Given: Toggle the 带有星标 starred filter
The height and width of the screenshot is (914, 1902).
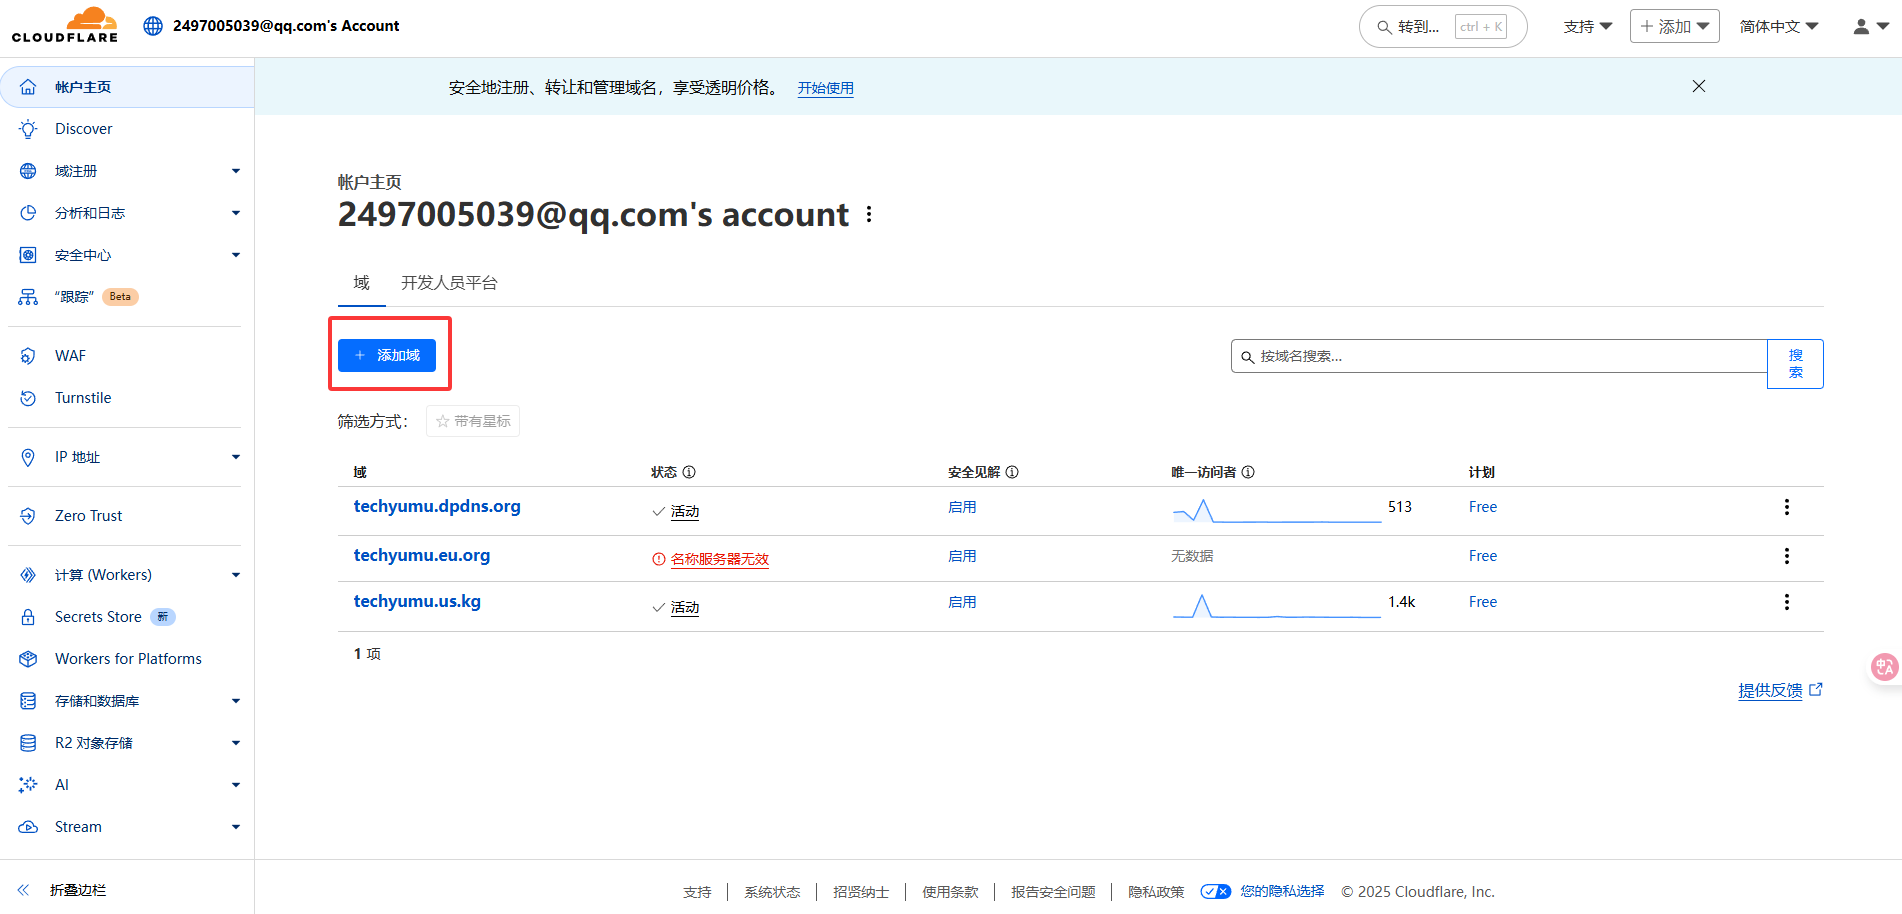Looking at the screenshot, I should tap(473, 422).
